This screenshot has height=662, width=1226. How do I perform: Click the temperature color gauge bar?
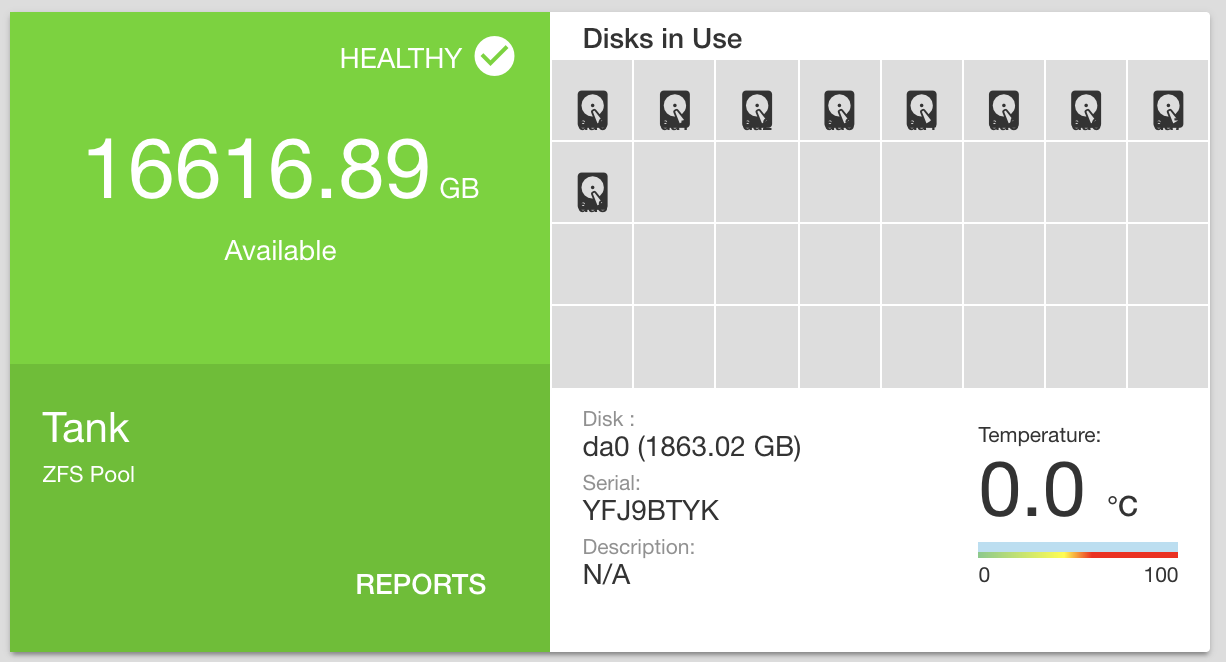pyautogui.click(x=1078, y=550)
